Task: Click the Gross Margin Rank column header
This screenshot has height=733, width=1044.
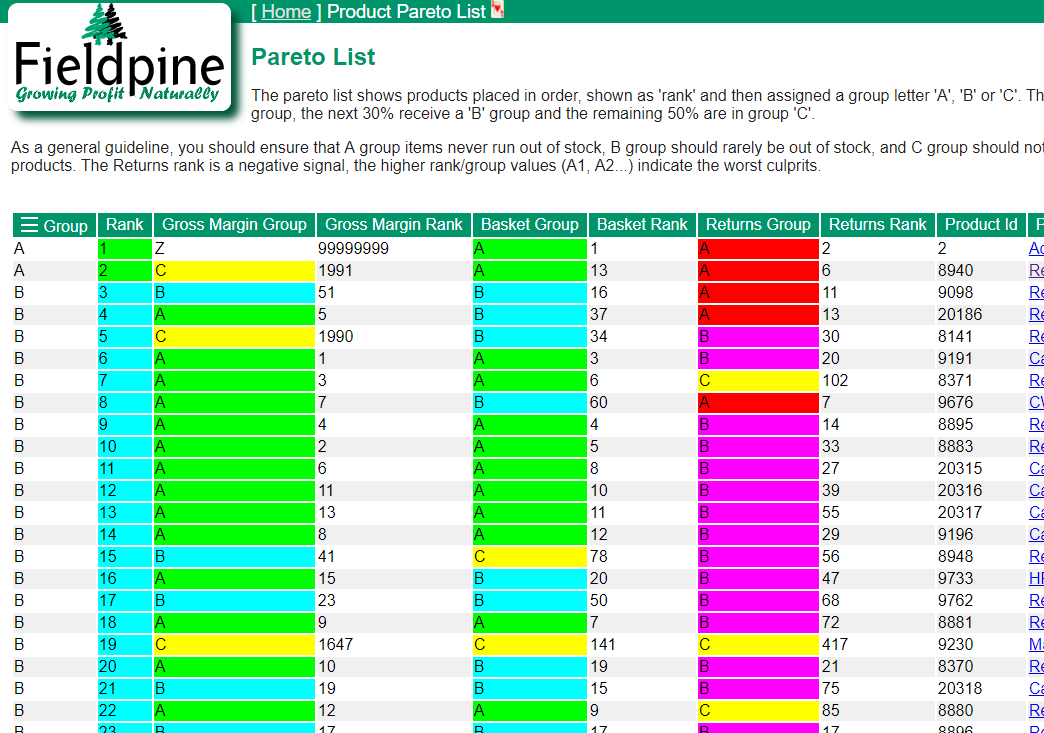Action: click(x=393, y=225)
